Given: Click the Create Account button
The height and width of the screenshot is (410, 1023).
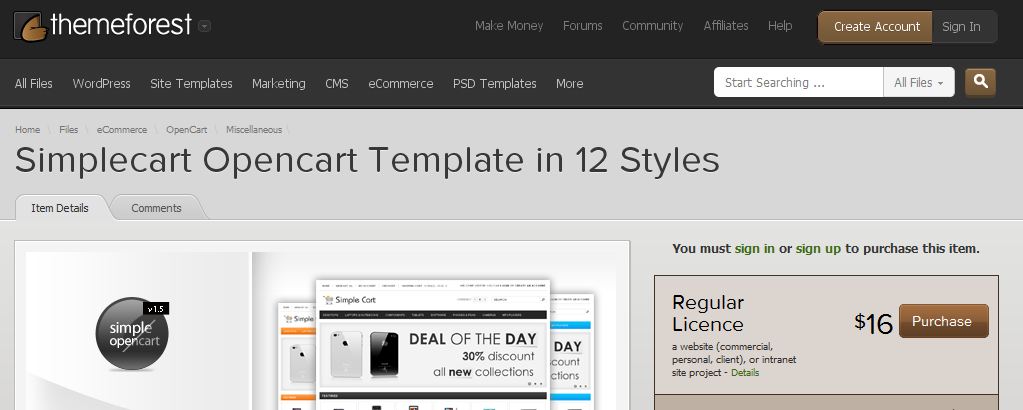Looking at the screenshot, I should pos(876,27).
